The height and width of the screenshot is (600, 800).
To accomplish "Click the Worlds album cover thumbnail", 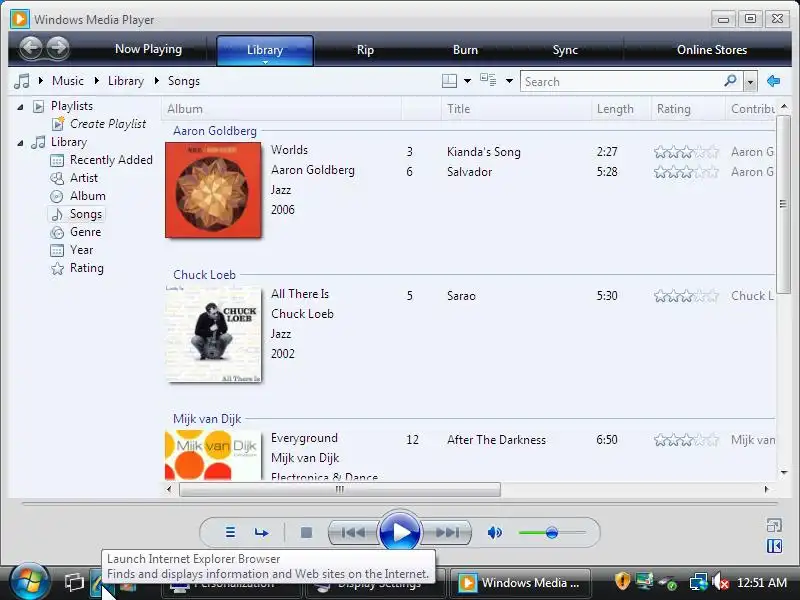I will 213,190.
